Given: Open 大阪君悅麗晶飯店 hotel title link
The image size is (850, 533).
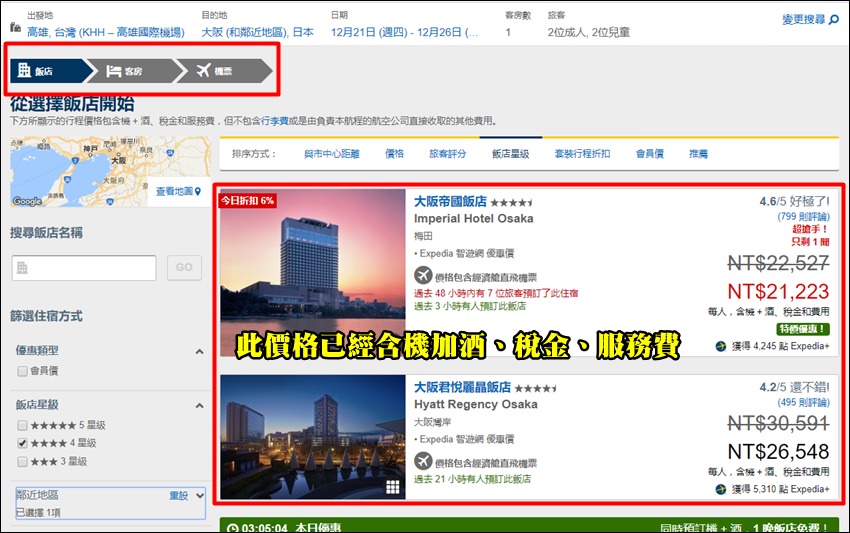Looking at the screenshot, I should [x=462, y=387].
